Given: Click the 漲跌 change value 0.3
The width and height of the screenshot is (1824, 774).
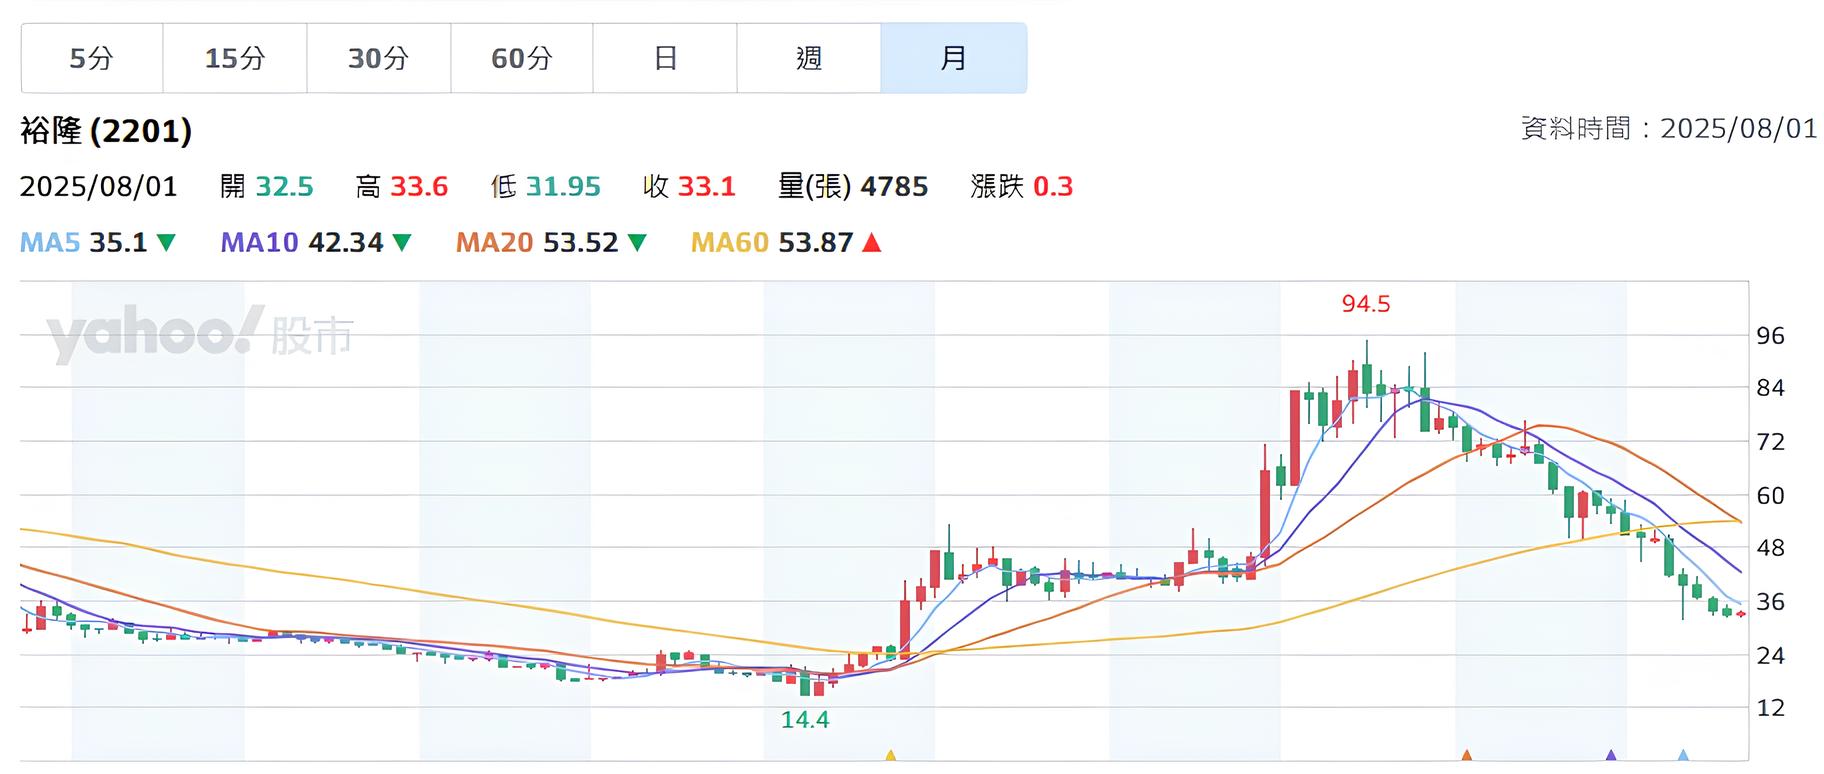Looking at the screenshot, I should 1052,187.
